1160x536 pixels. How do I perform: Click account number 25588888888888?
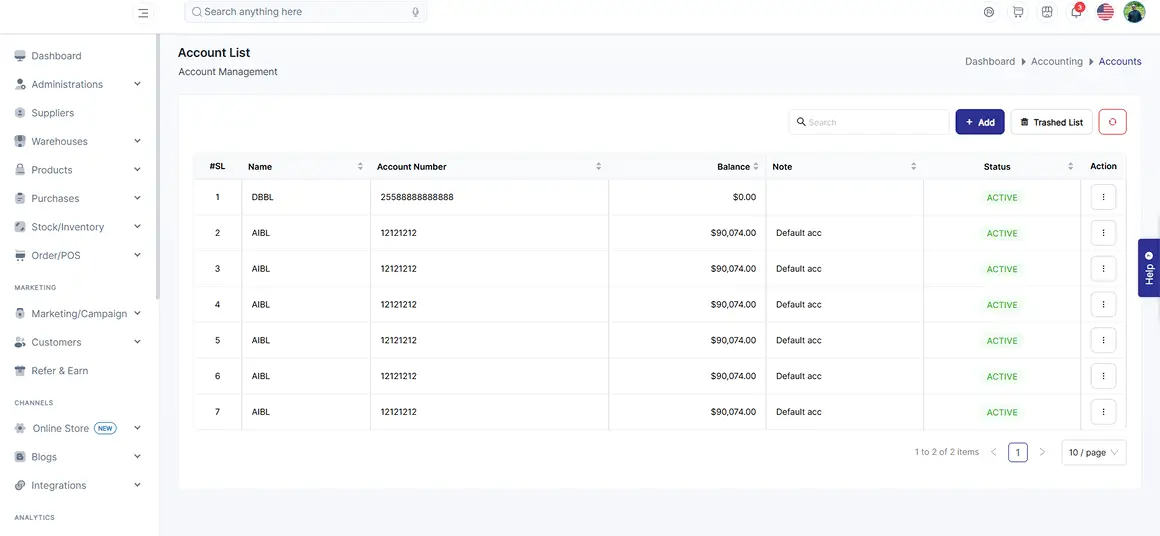(x=417, y=197)
